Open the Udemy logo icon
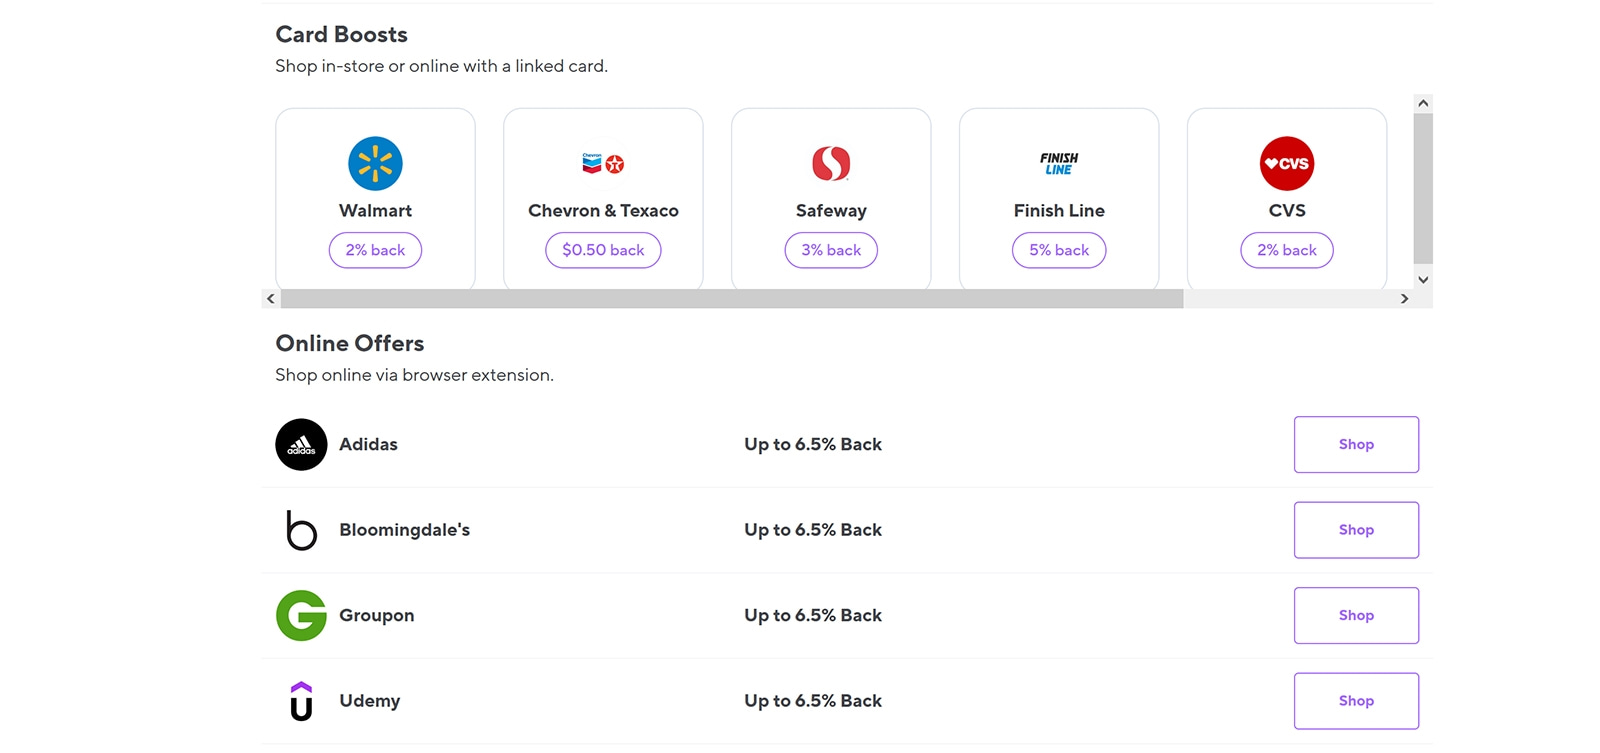Image resolution: width=1600 pixels, height=753 pixels. click(x=301, y=701)
